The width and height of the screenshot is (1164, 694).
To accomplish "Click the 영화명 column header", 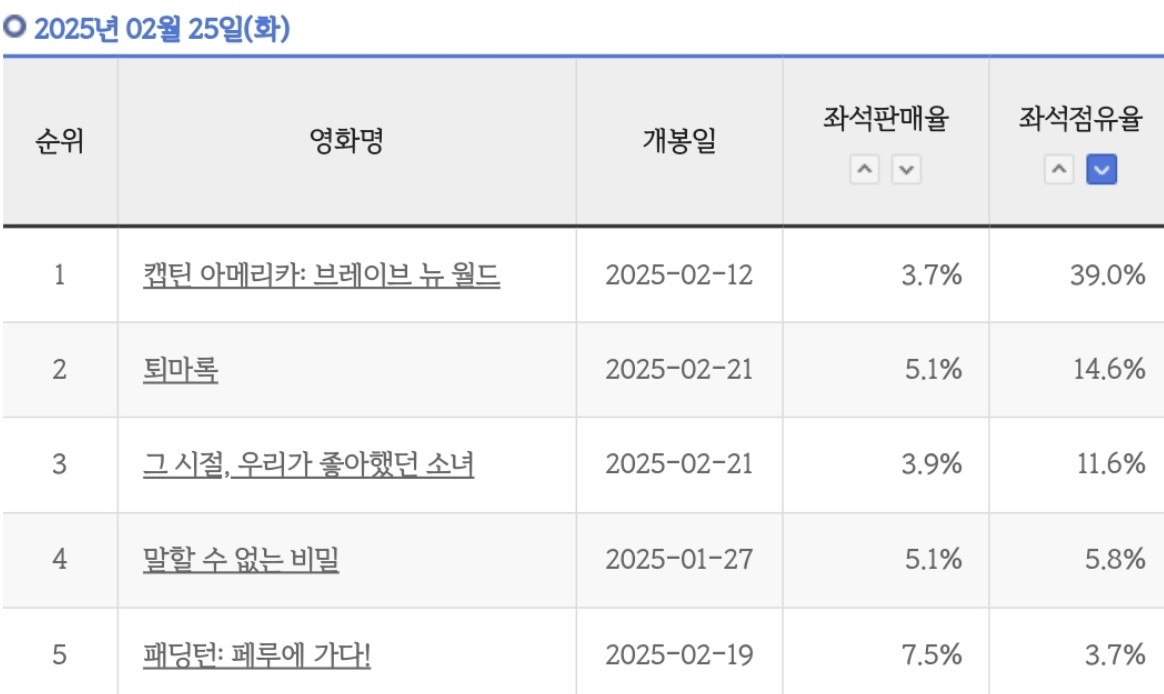I will [x=346, y=143].
